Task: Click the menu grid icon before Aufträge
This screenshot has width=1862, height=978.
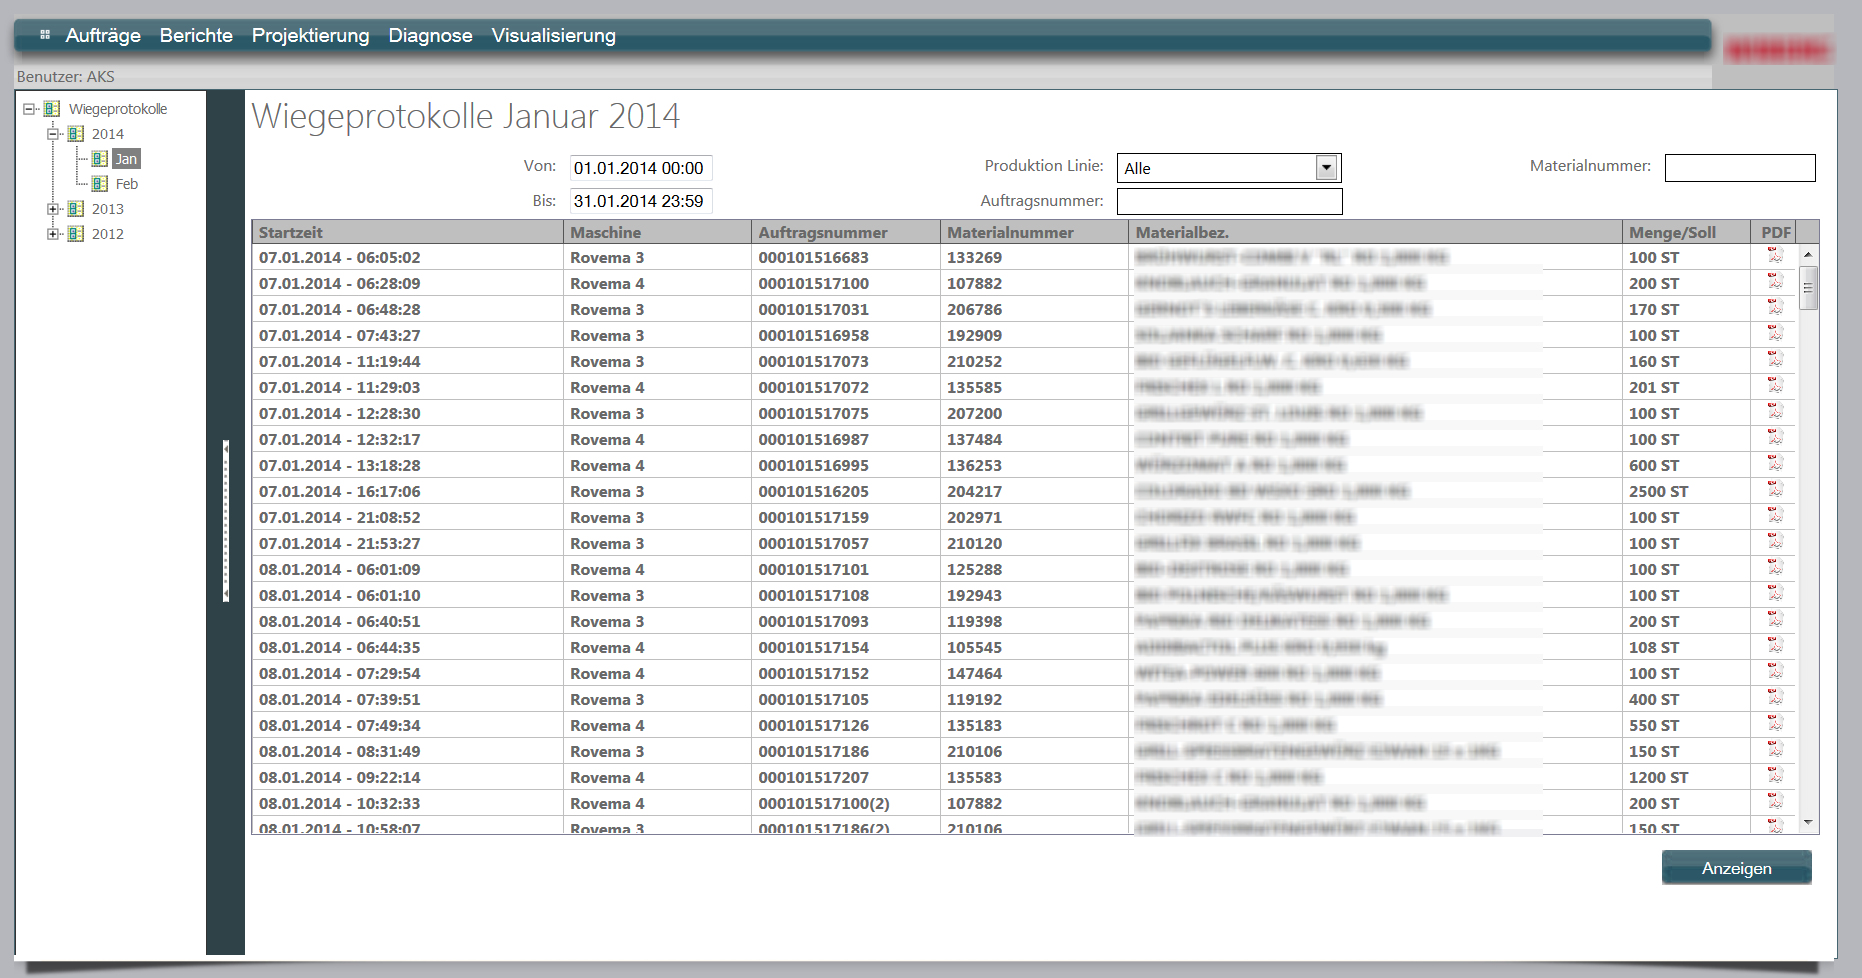Action: pos(45,35)
